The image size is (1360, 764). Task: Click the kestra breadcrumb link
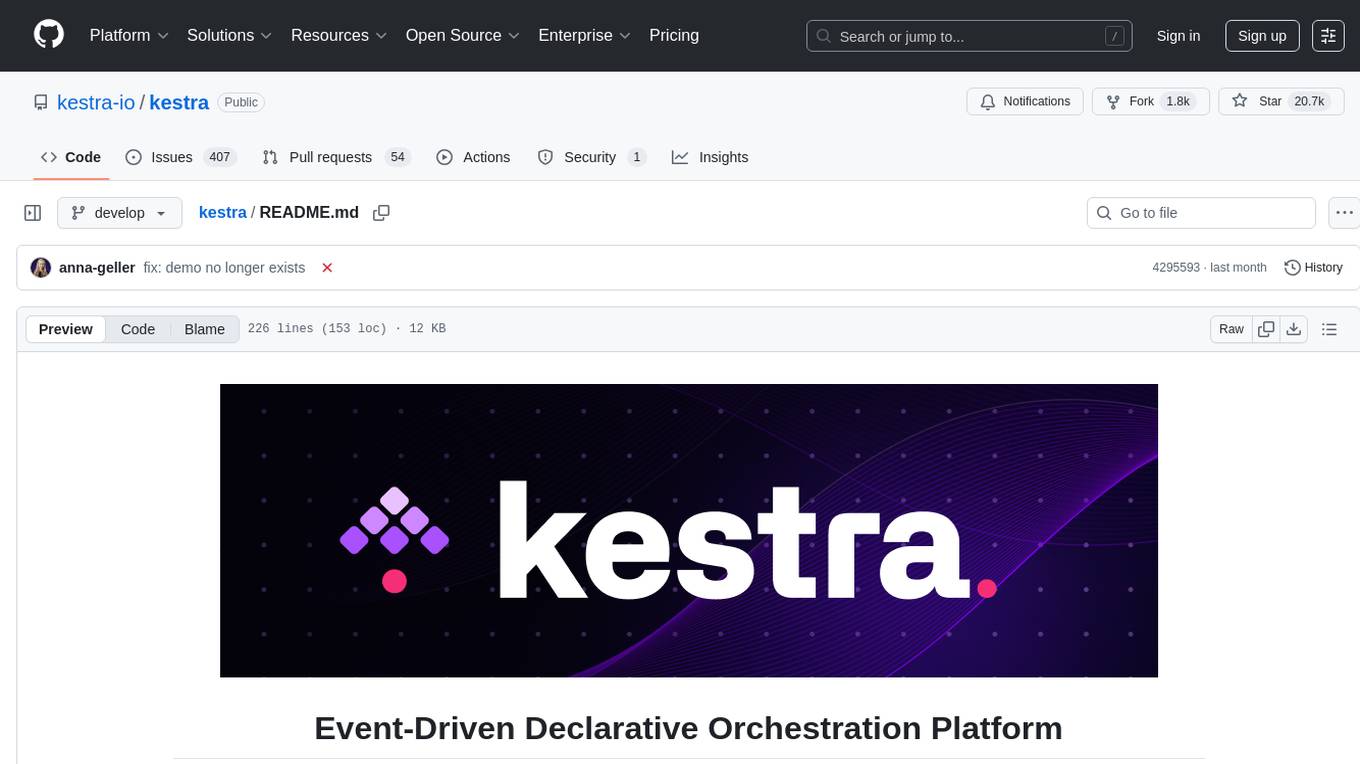point(222,212)
